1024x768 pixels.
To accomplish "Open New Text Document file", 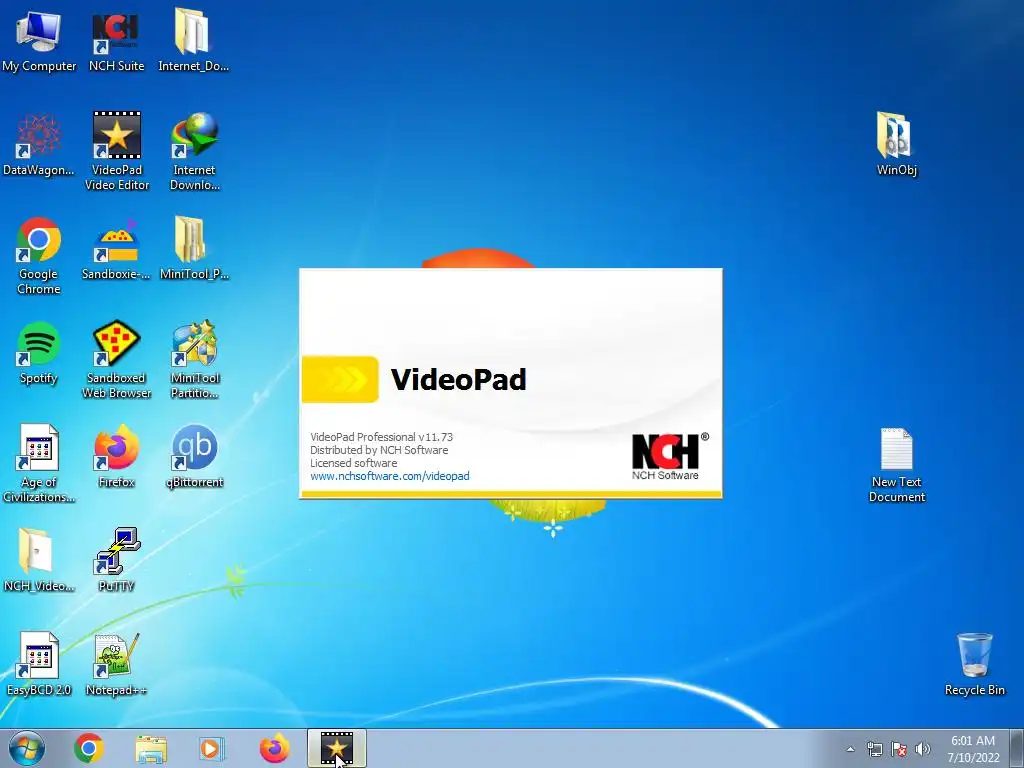I will (x=897, y=465).
